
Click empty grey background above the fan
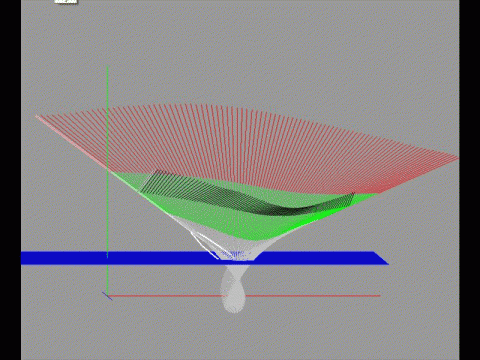click(240, 50)
